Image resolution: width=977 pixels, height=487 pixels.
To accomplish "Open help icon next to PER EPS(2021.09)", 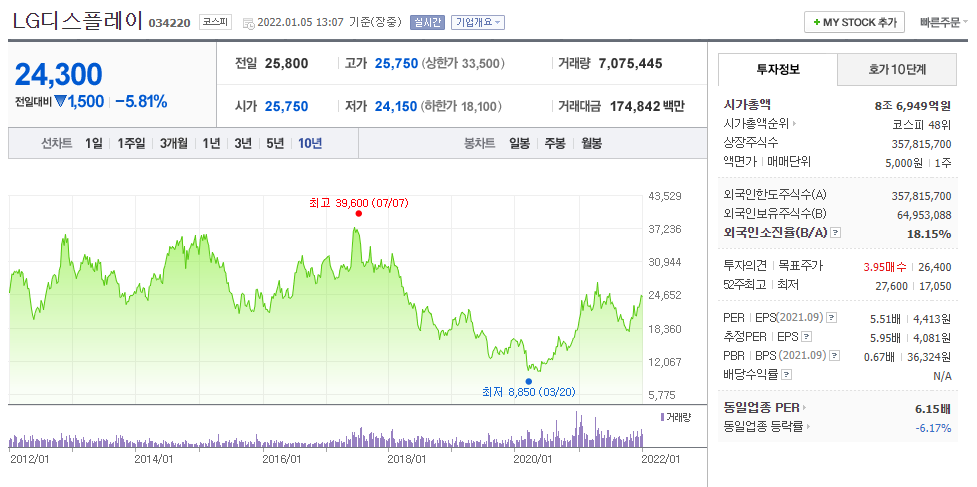I will [831, 318].
